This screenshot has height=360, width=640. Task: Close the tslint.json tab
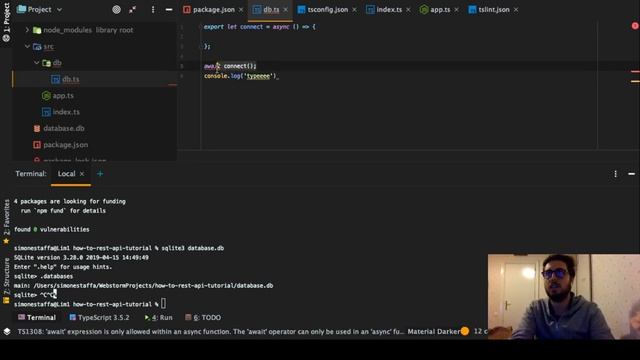coord(516,9)
